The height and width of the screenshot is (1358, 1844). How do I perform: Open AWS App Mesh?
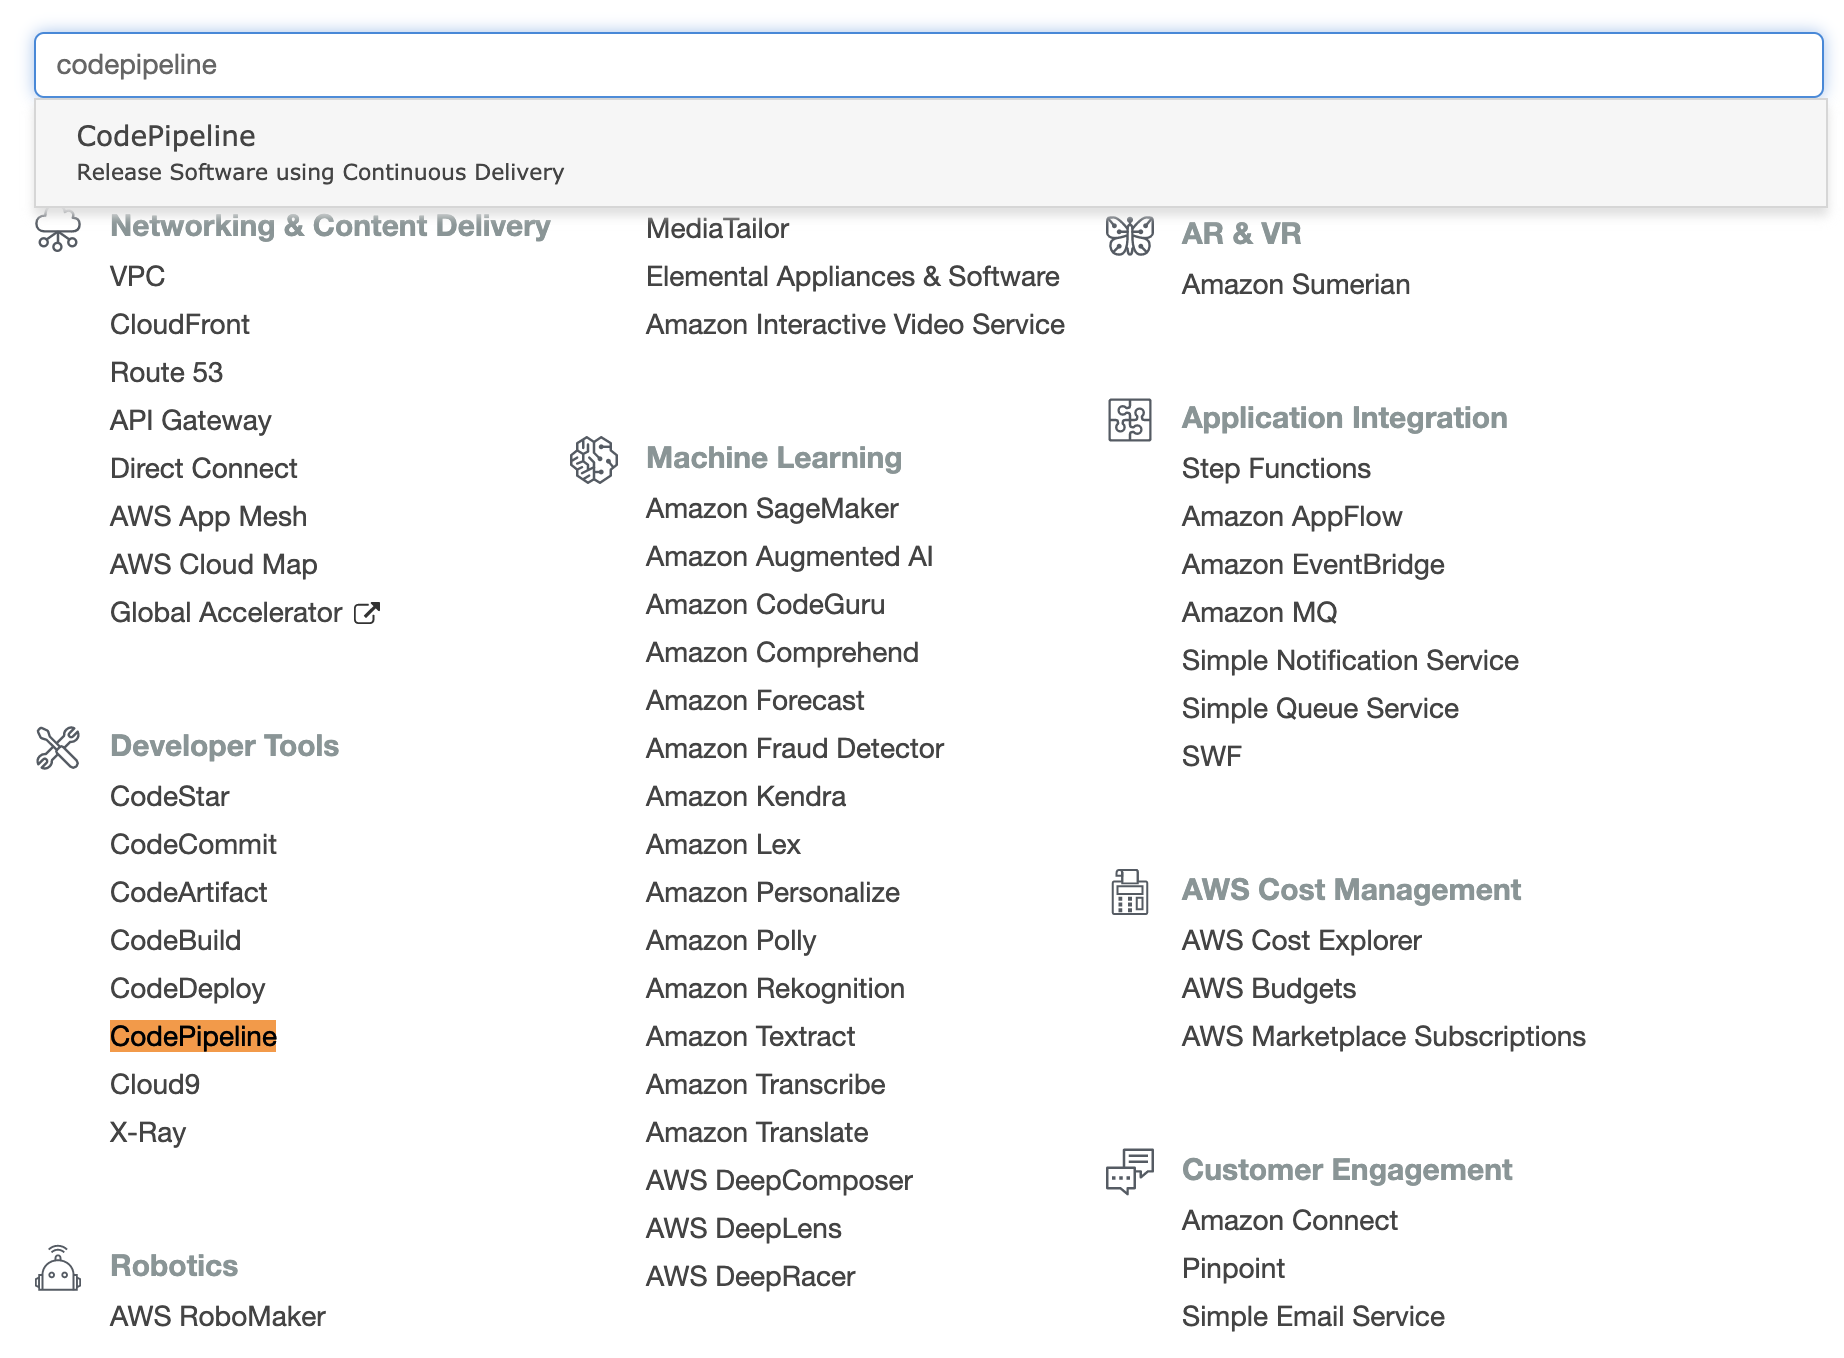click(x=208, y=516)
